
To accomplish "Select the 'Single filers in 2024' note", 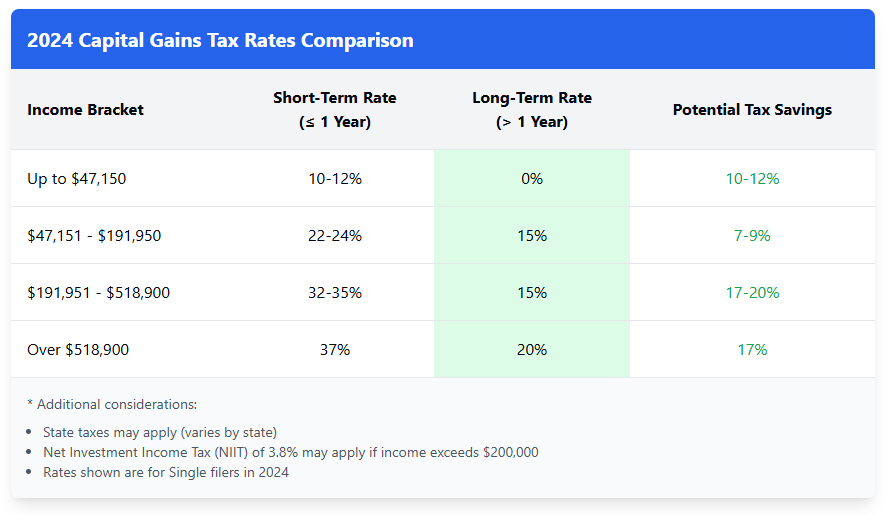I will click(166, 472).
